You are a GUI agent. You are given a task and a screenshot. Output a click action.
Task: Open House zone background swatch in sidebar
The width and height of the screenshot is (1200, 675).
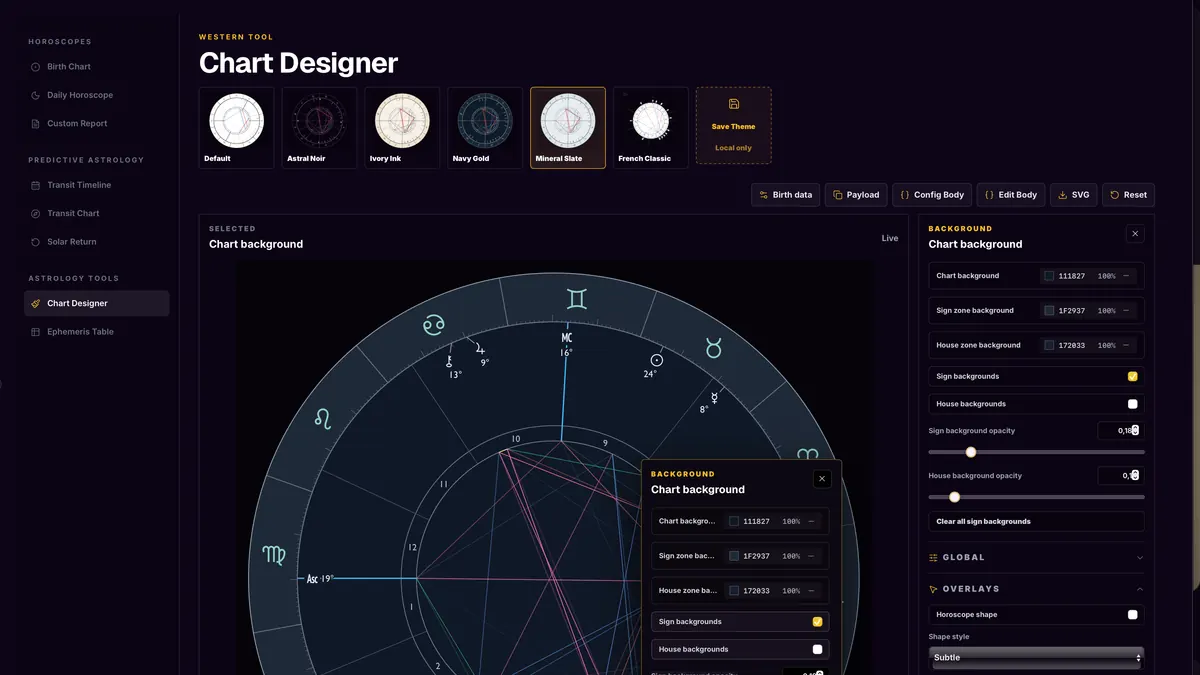coord(1049,345)
